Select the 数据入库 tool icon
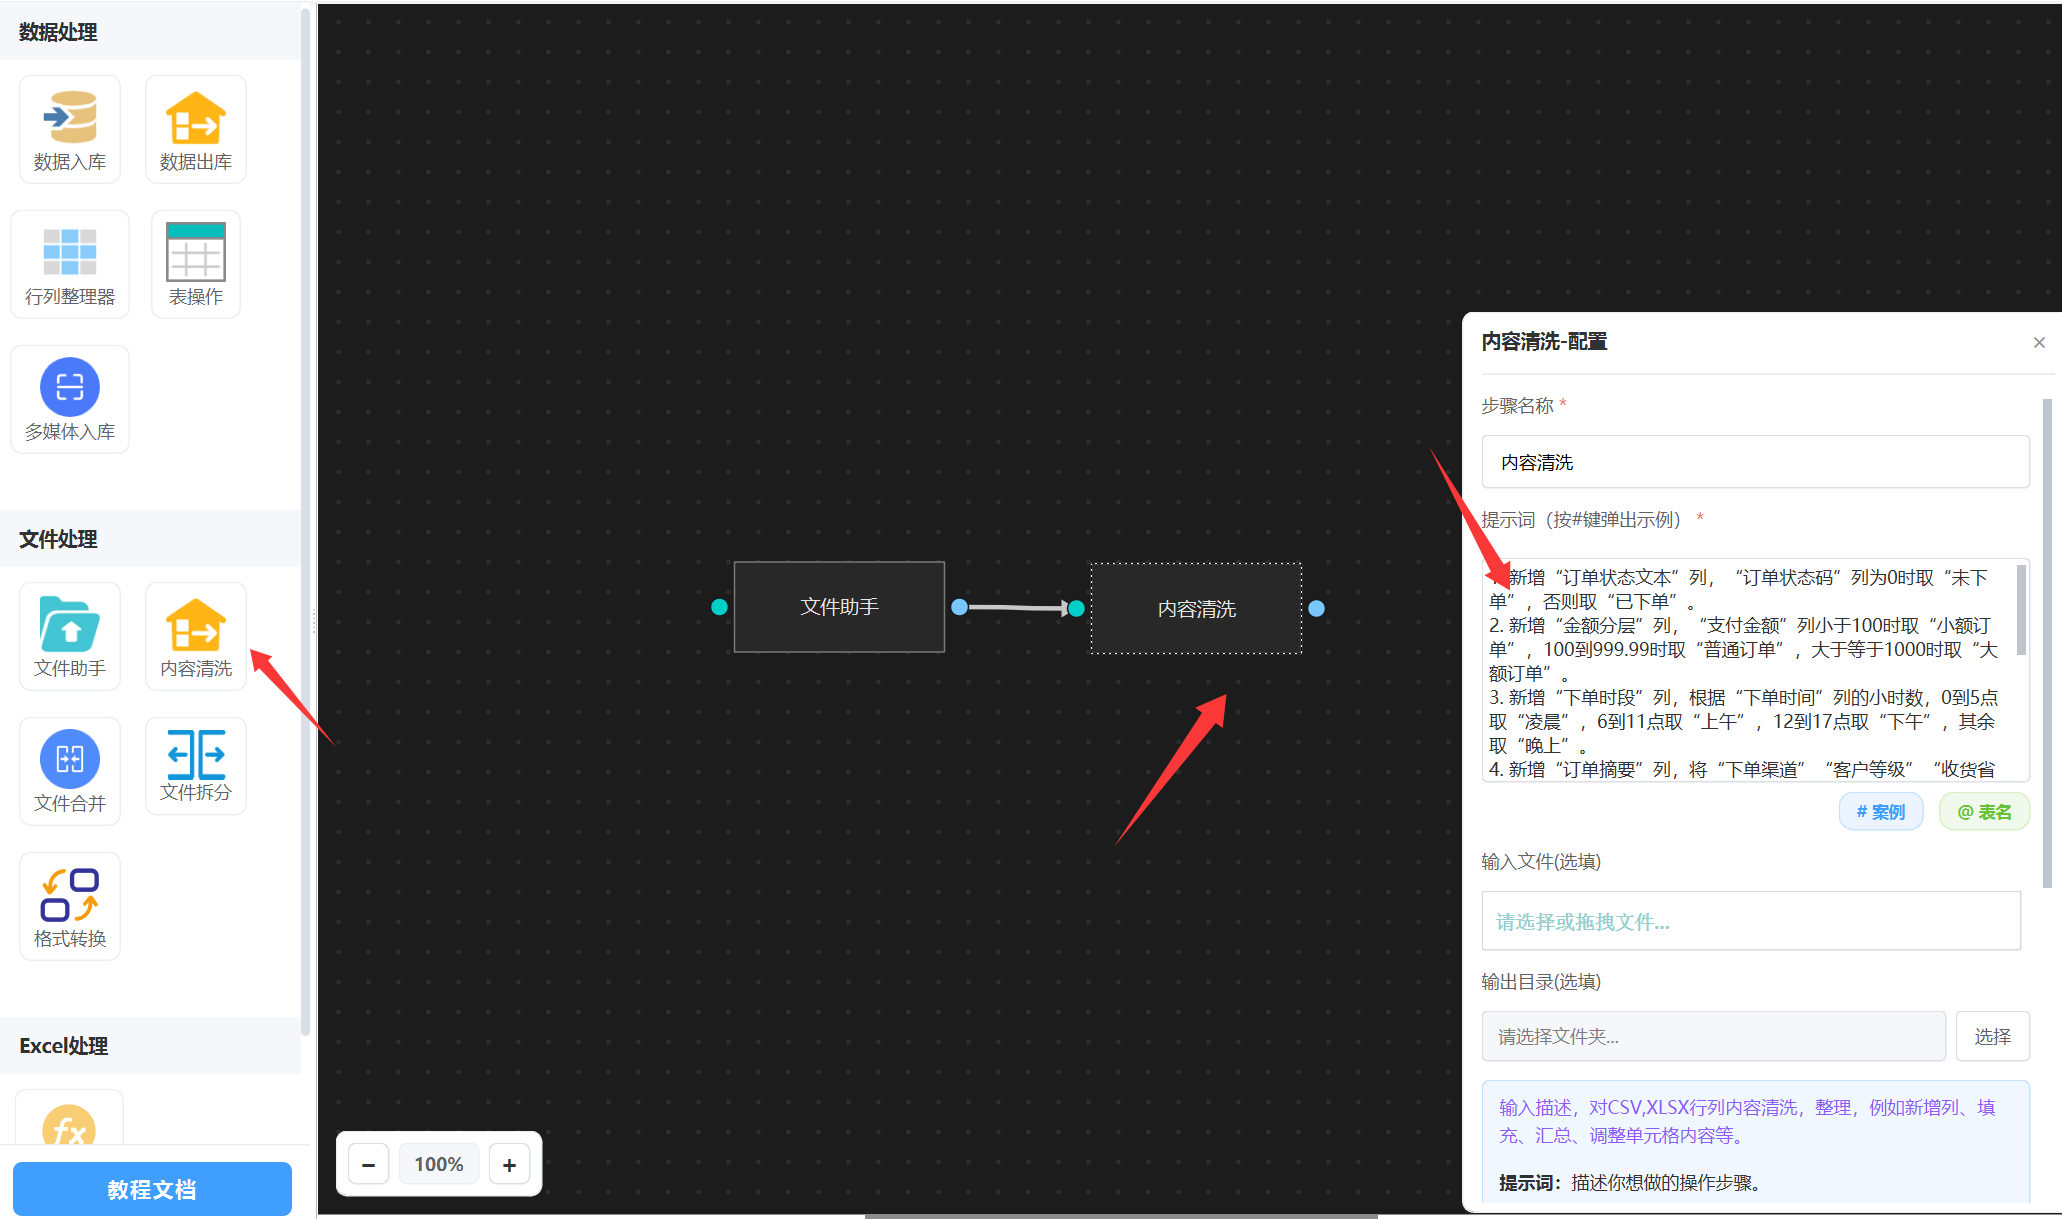This screenshot has height=1219, width=2062. point(70,119)
